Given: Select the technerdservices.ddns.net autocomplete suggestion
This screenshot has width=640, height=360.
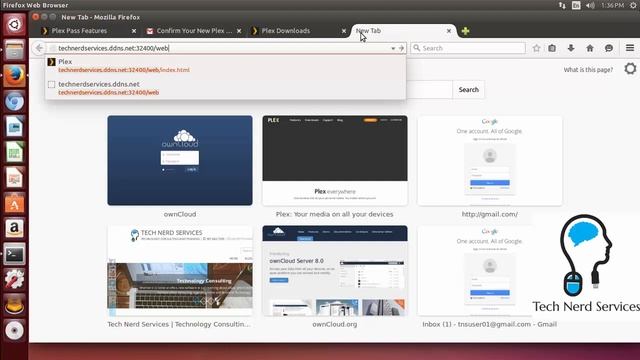Looking at the screenshot, I should pos(225,88).
